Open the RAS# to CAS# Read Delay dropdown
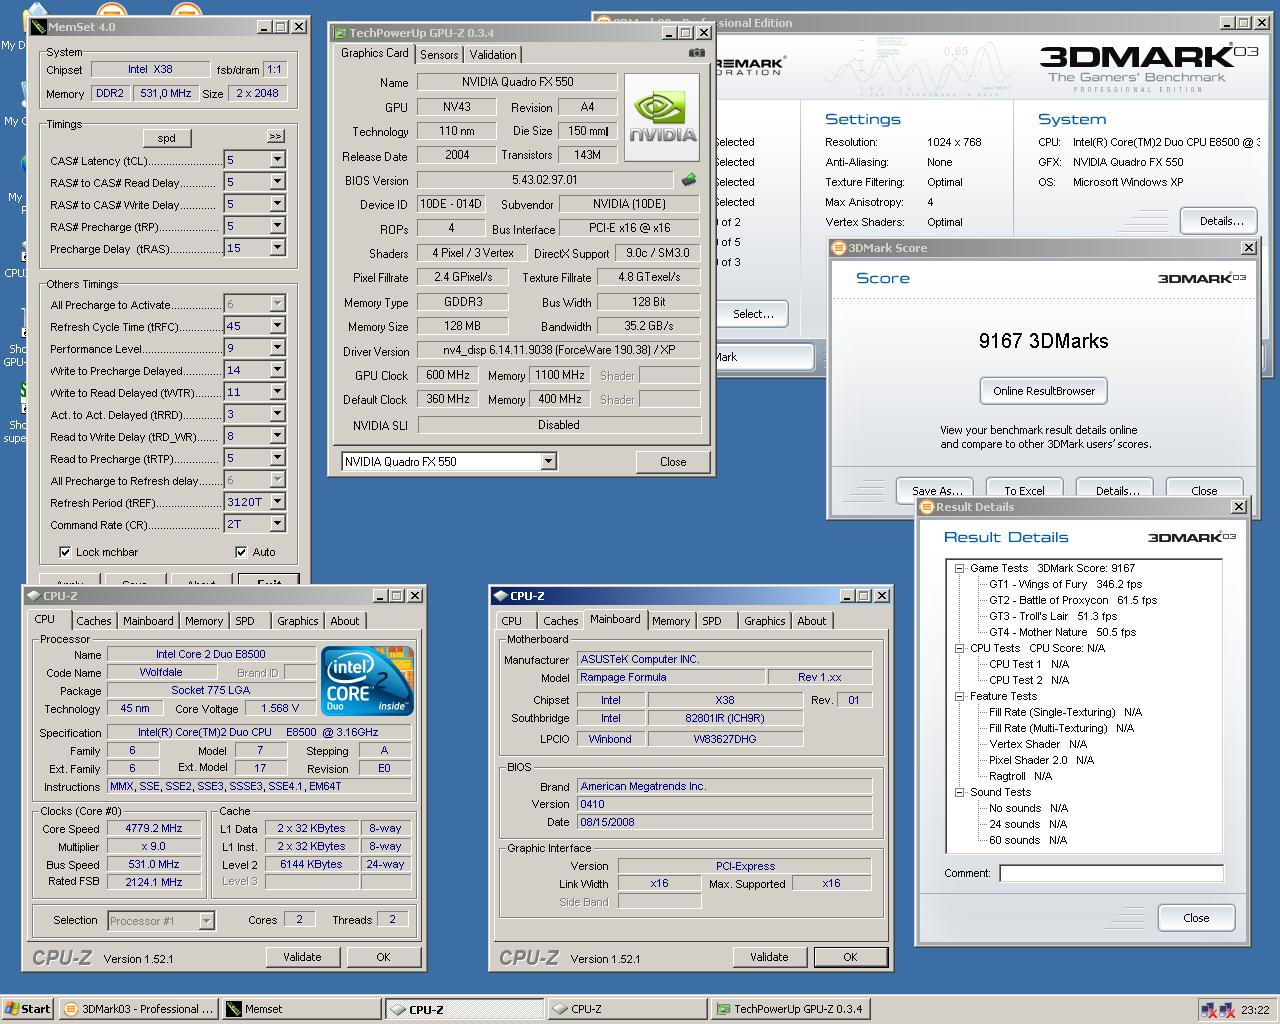The image size is (1280, 1024). [277, 182]
